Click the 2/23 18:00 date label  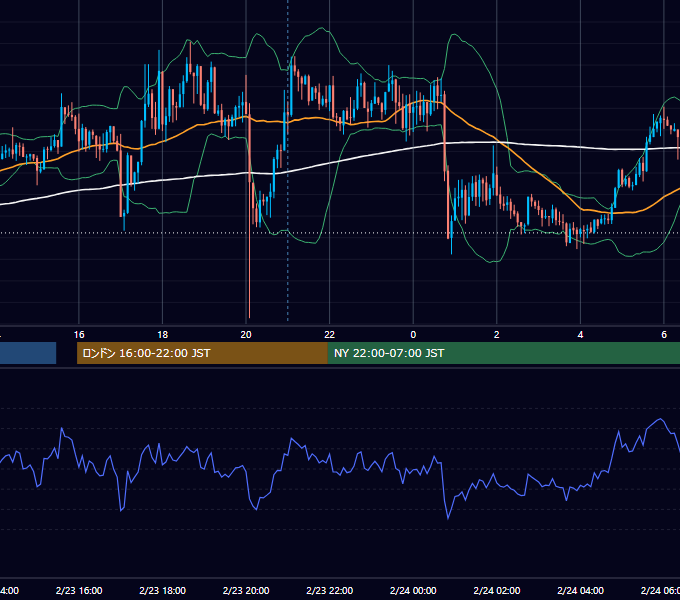tap(163, 590)
